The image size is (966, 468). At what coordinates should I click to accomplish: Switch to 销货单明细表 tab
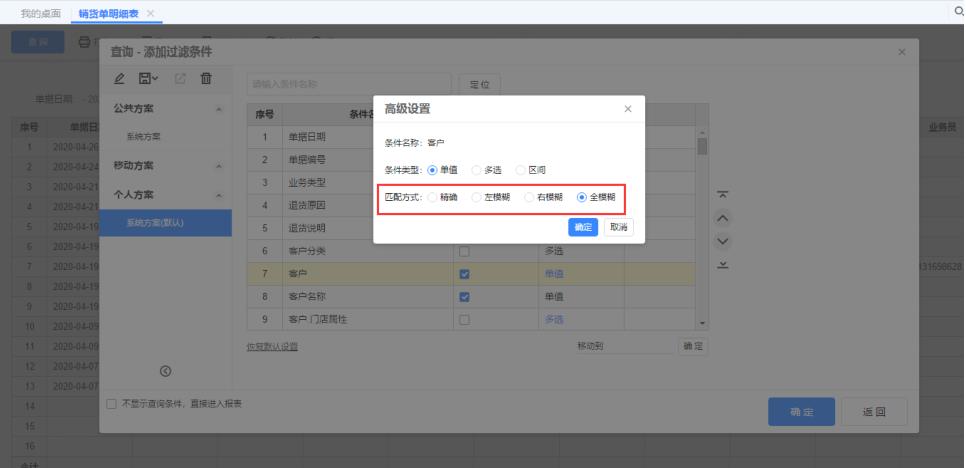pyautogui.click(x=108, y=13)
